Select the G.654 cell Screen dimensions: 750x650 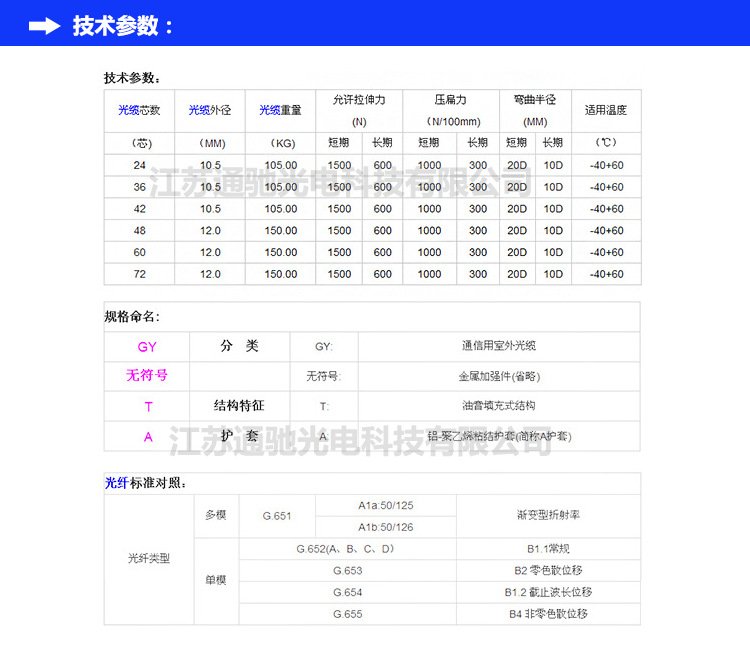pyautogui.click(x=348, y=593)
